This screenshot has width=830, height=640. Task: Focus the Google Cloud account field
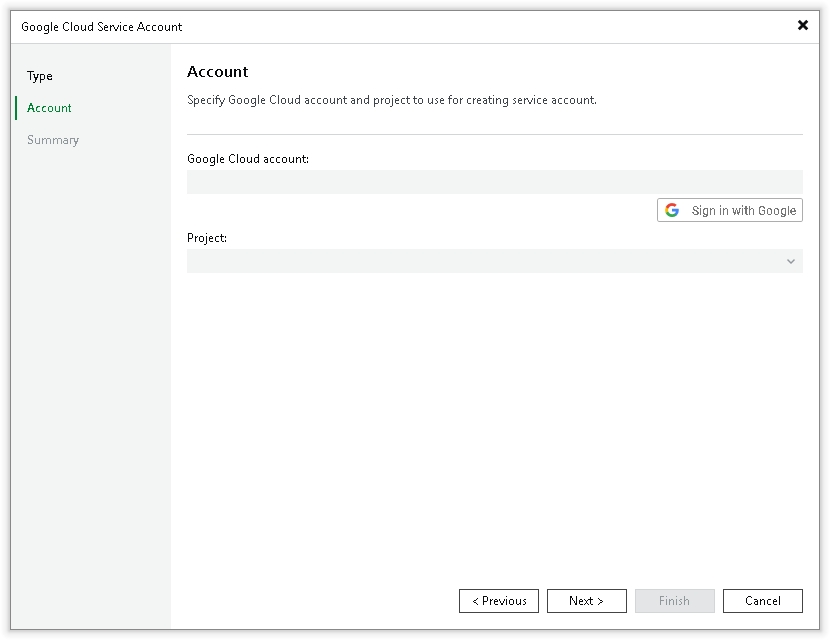tap(494, 182)
